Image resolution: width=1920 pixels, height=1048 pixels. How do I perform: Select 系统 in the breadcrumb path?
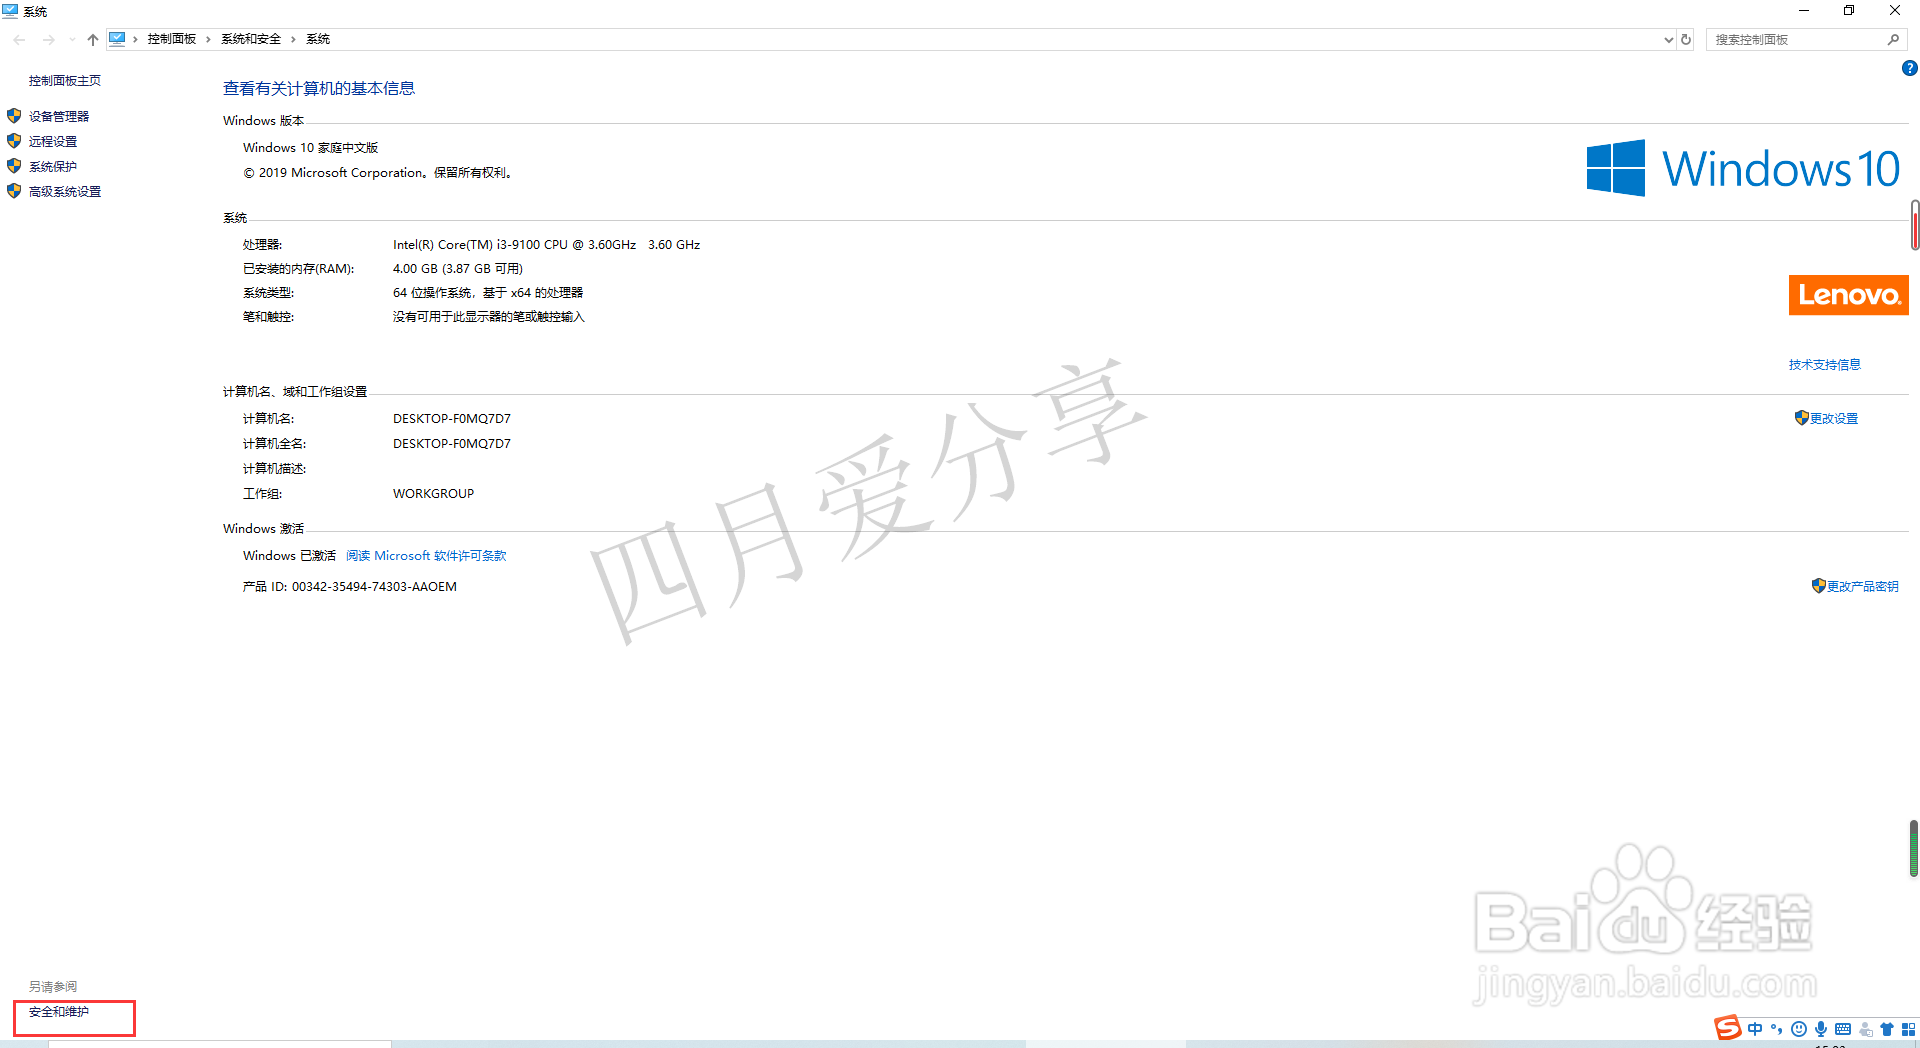coord(318,39)
